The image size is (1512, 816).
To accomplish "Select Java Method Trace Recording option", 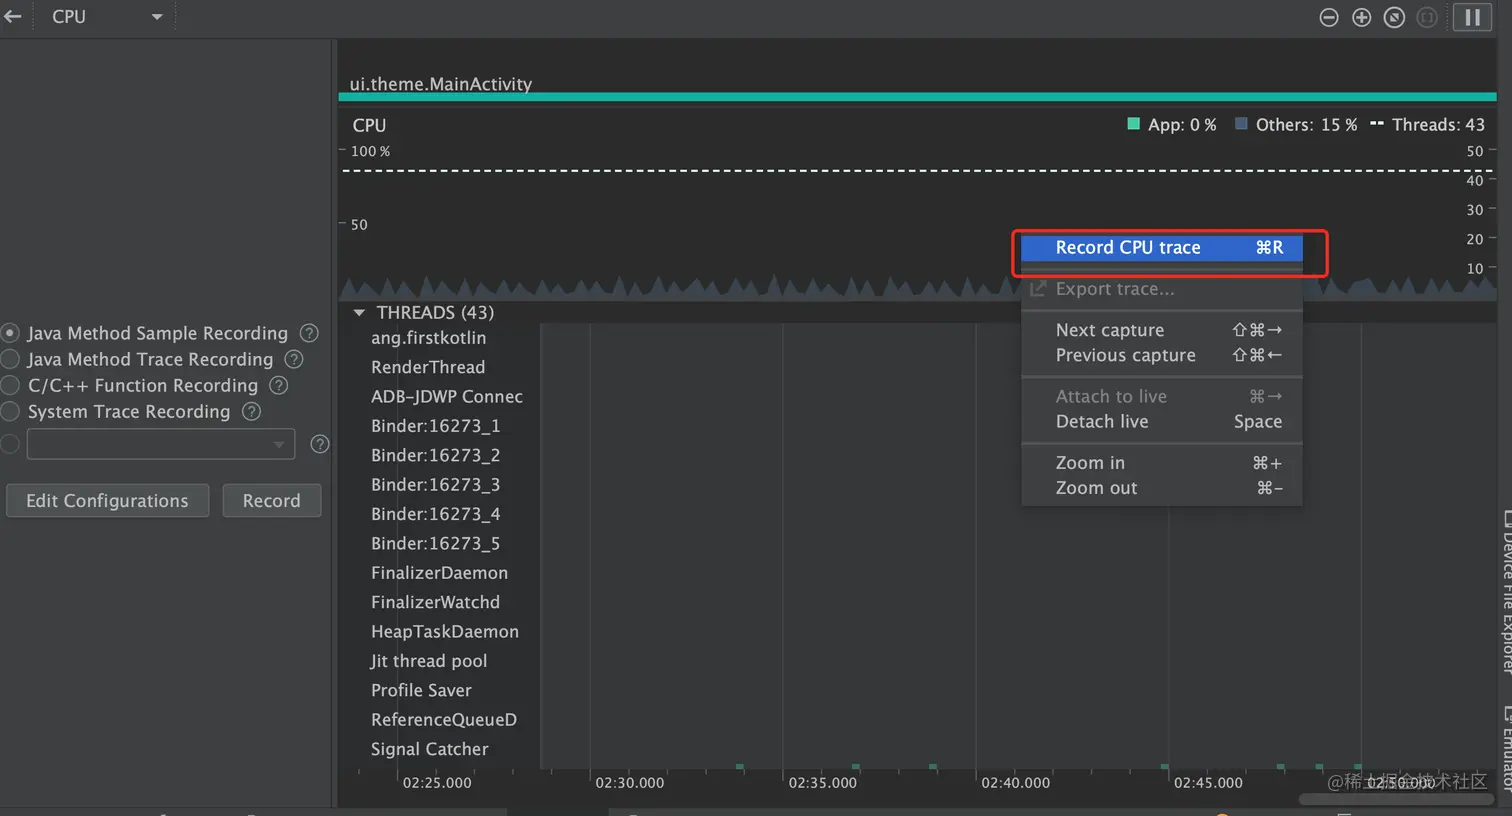I will click(11, 359).
